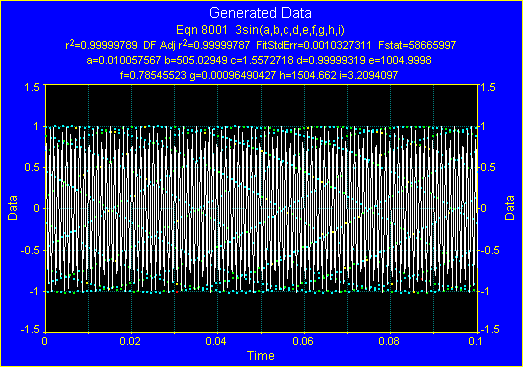Click the right y-axis label 0
523x367 pixels.
point(483,208)
